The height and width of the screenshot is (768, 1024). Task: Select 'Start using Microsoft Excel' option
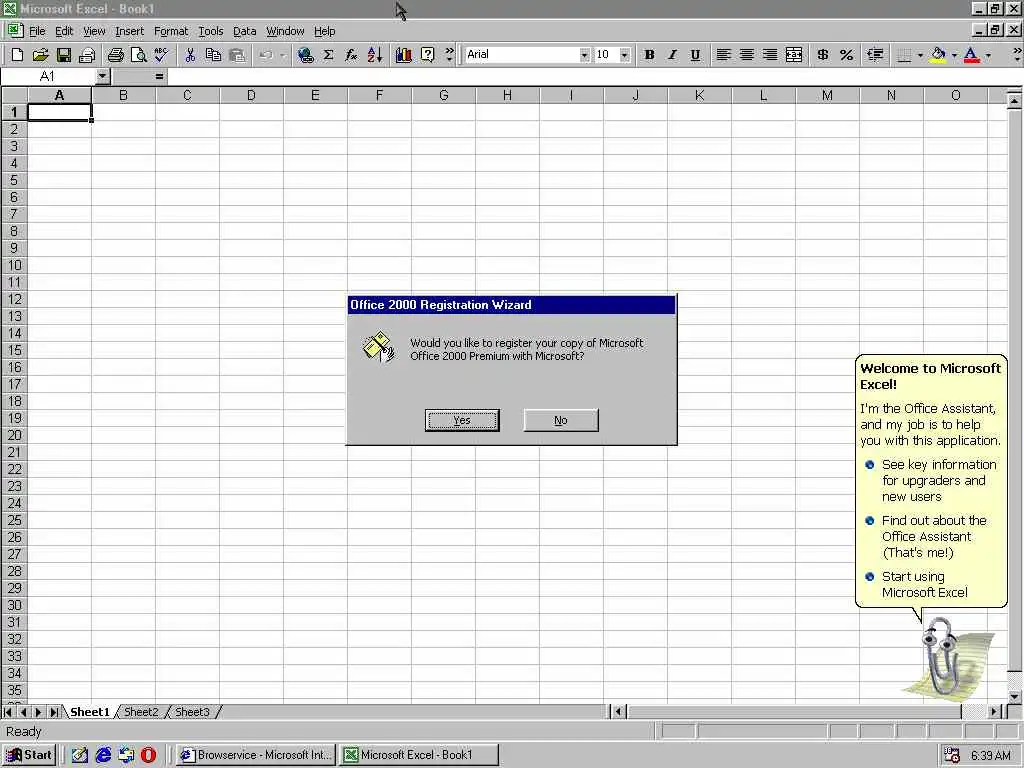(925, 584)
